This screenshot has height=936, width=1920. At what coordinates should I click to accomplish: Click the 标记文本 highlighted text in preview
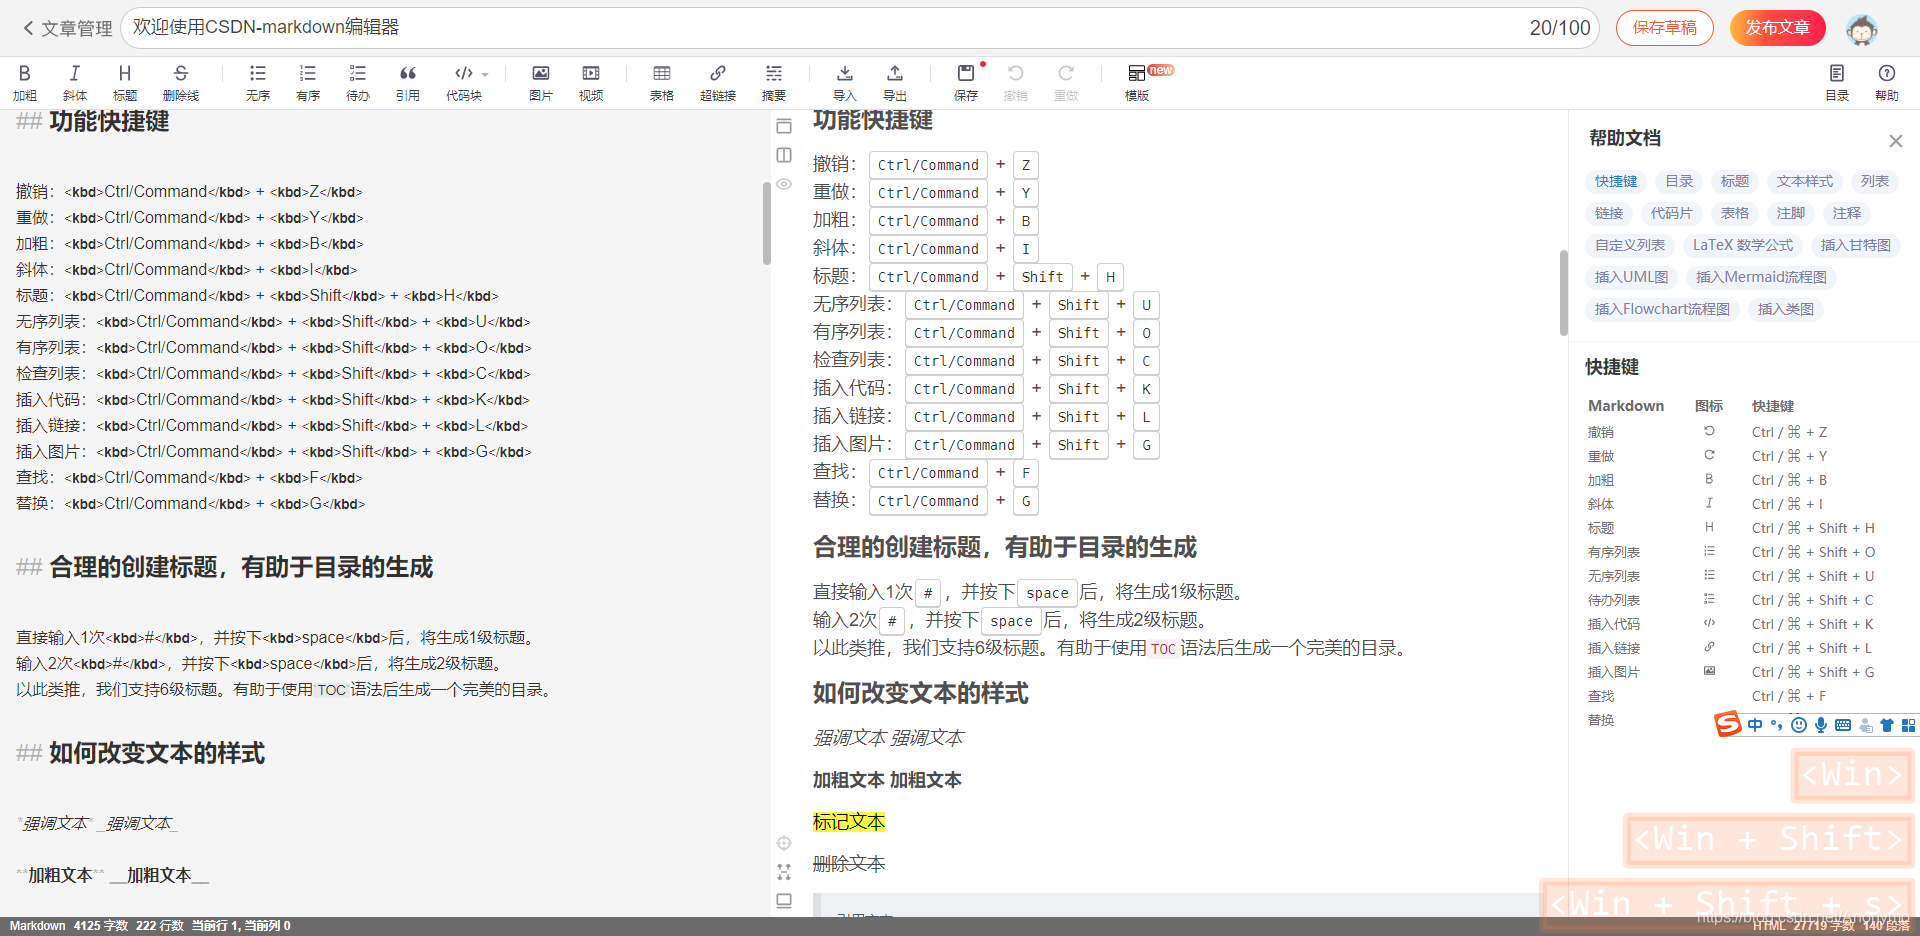point(849,822)
